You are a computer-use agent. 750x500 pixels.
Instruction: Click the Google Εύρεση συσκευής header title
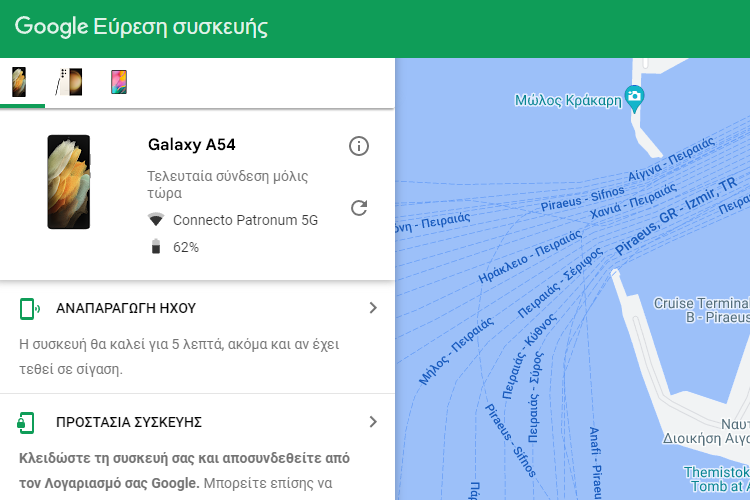(x=141, y=26)
